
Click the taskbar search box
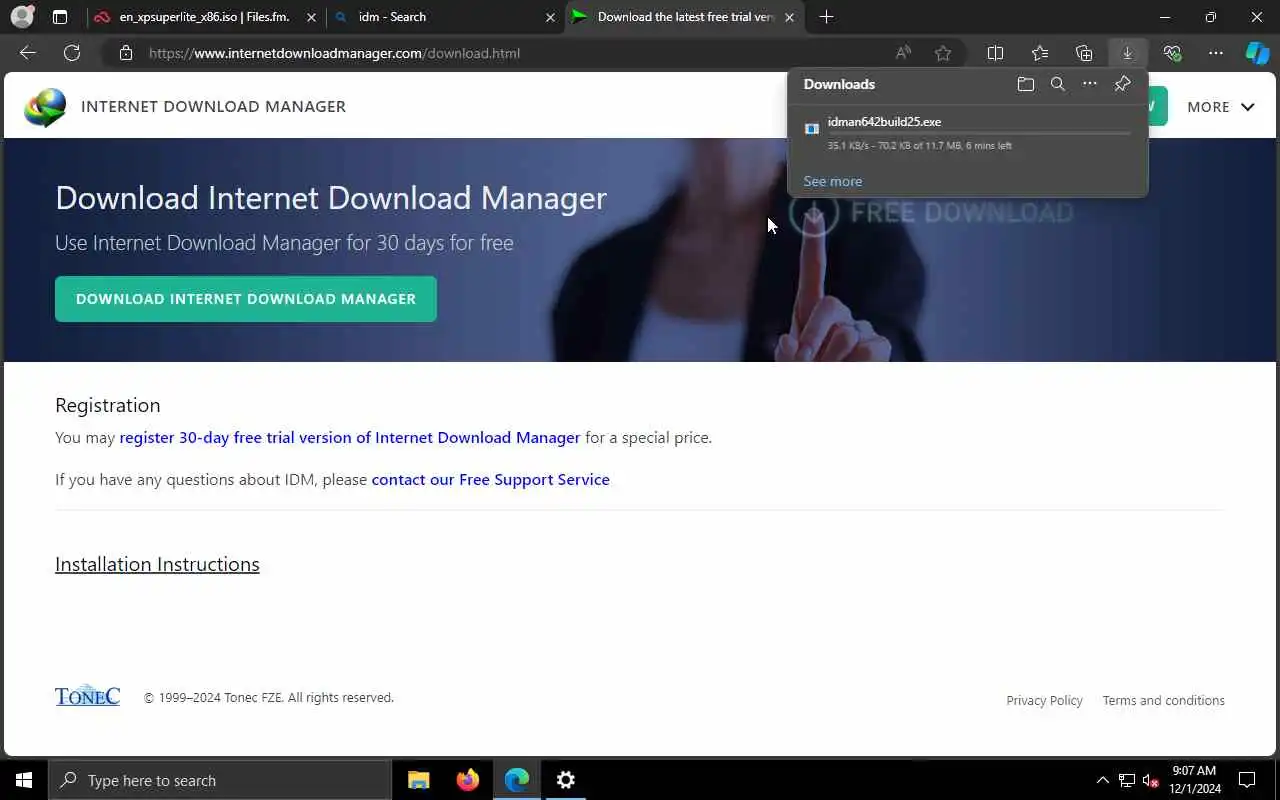pos(220,780)
